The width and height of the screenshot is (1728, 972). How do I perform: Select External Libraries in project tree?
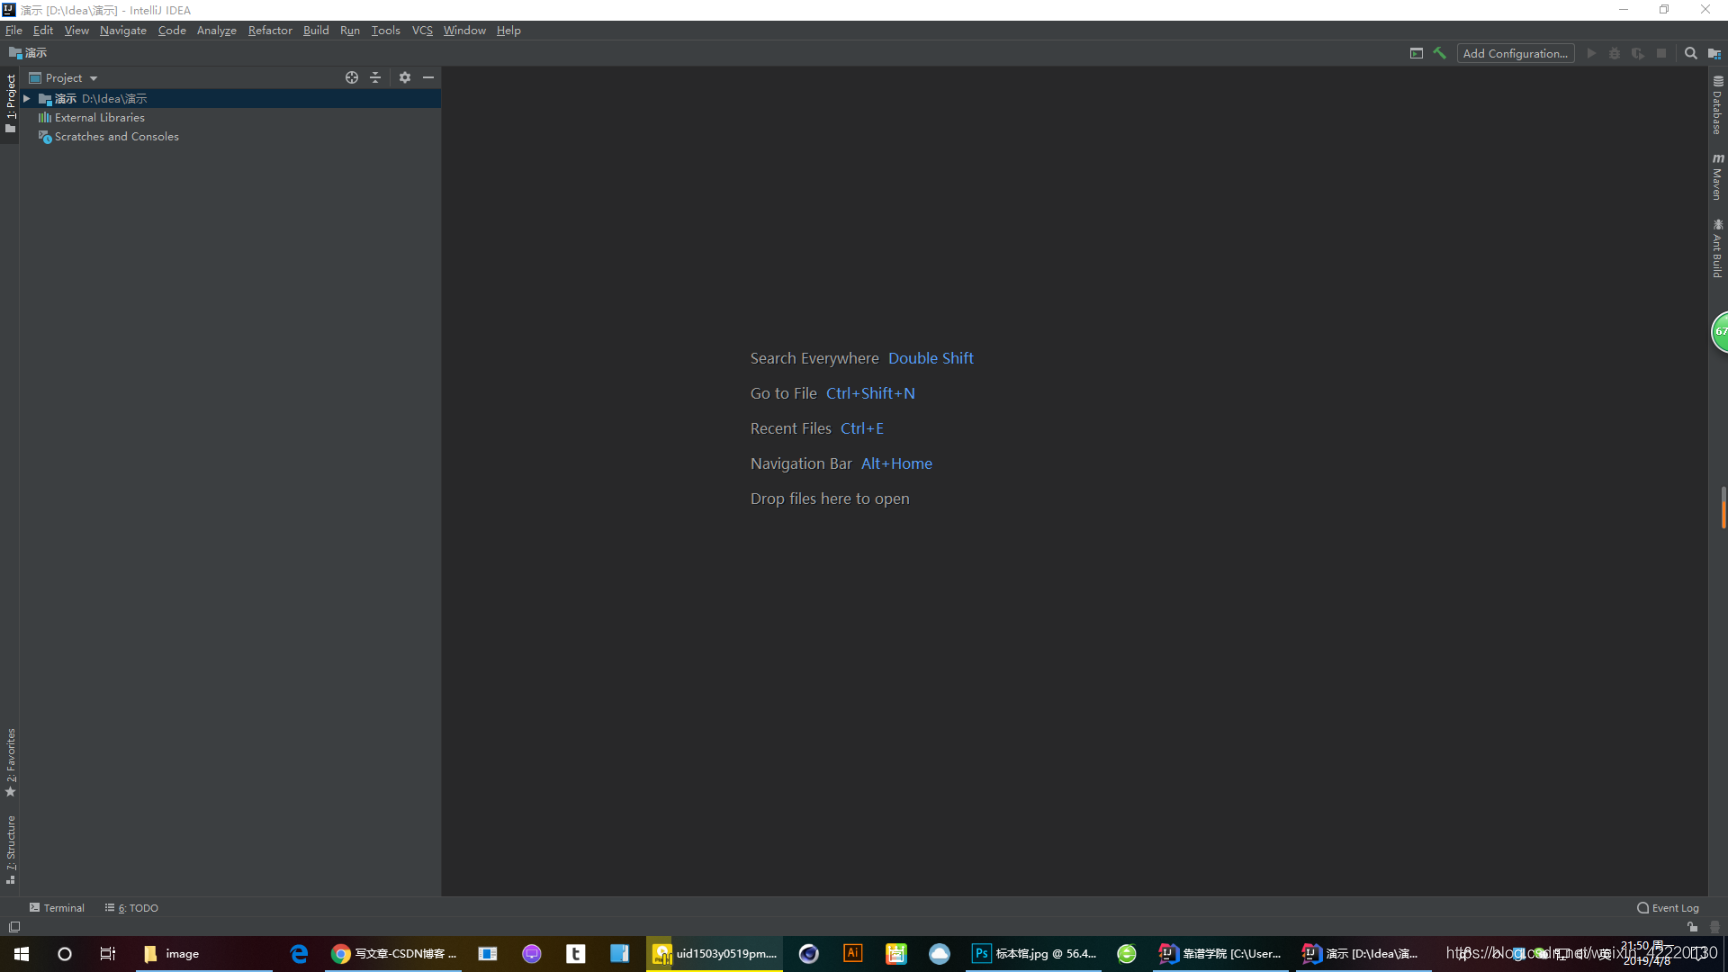(x=100, y=118)
